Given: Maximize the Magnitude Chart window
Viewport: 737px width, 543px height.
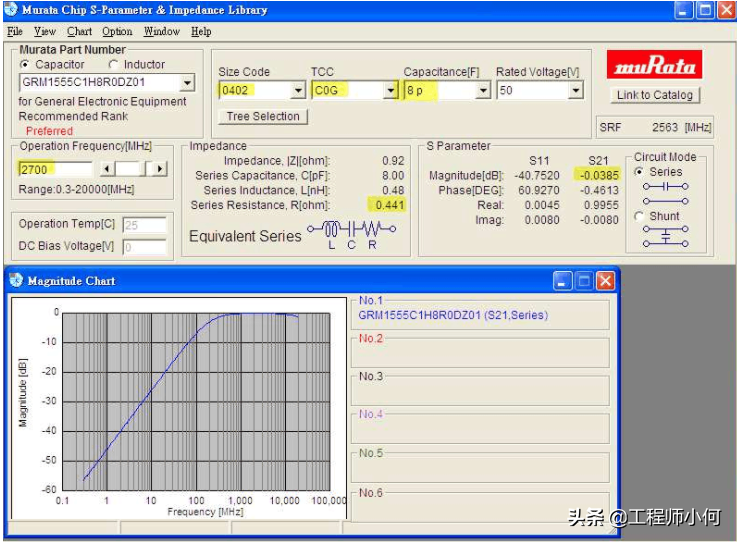Looking at the screenshot, I should click(584, 281).
